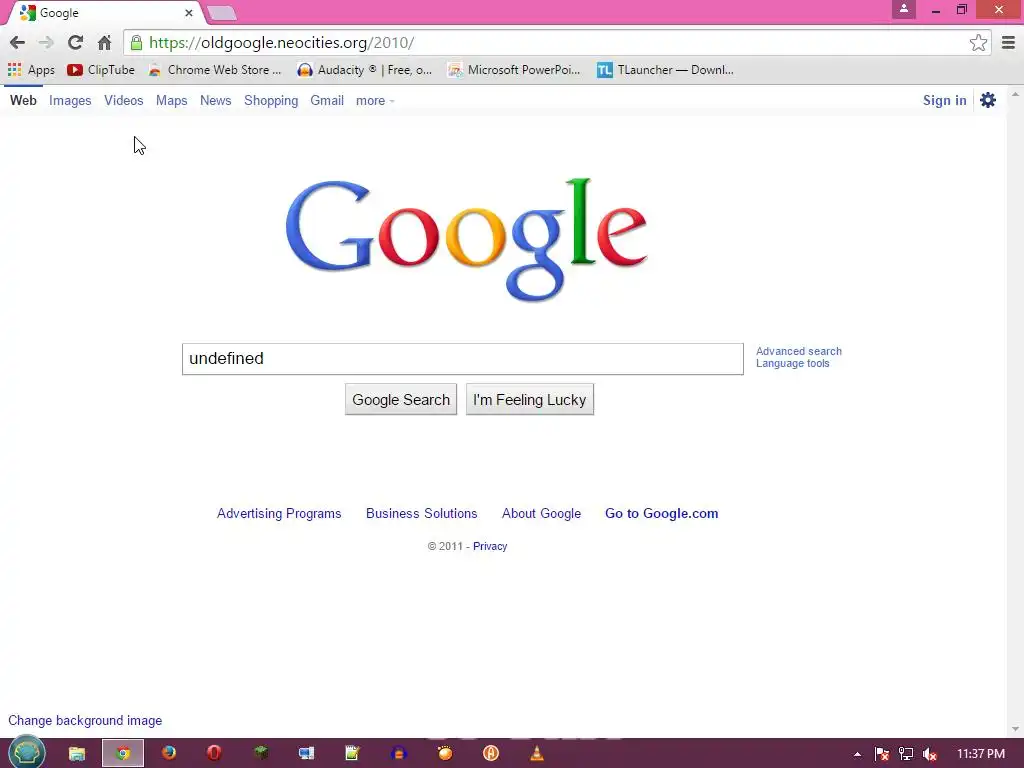
Task: Click the page scrollbar down arrow
Action: click(1015, 729)
